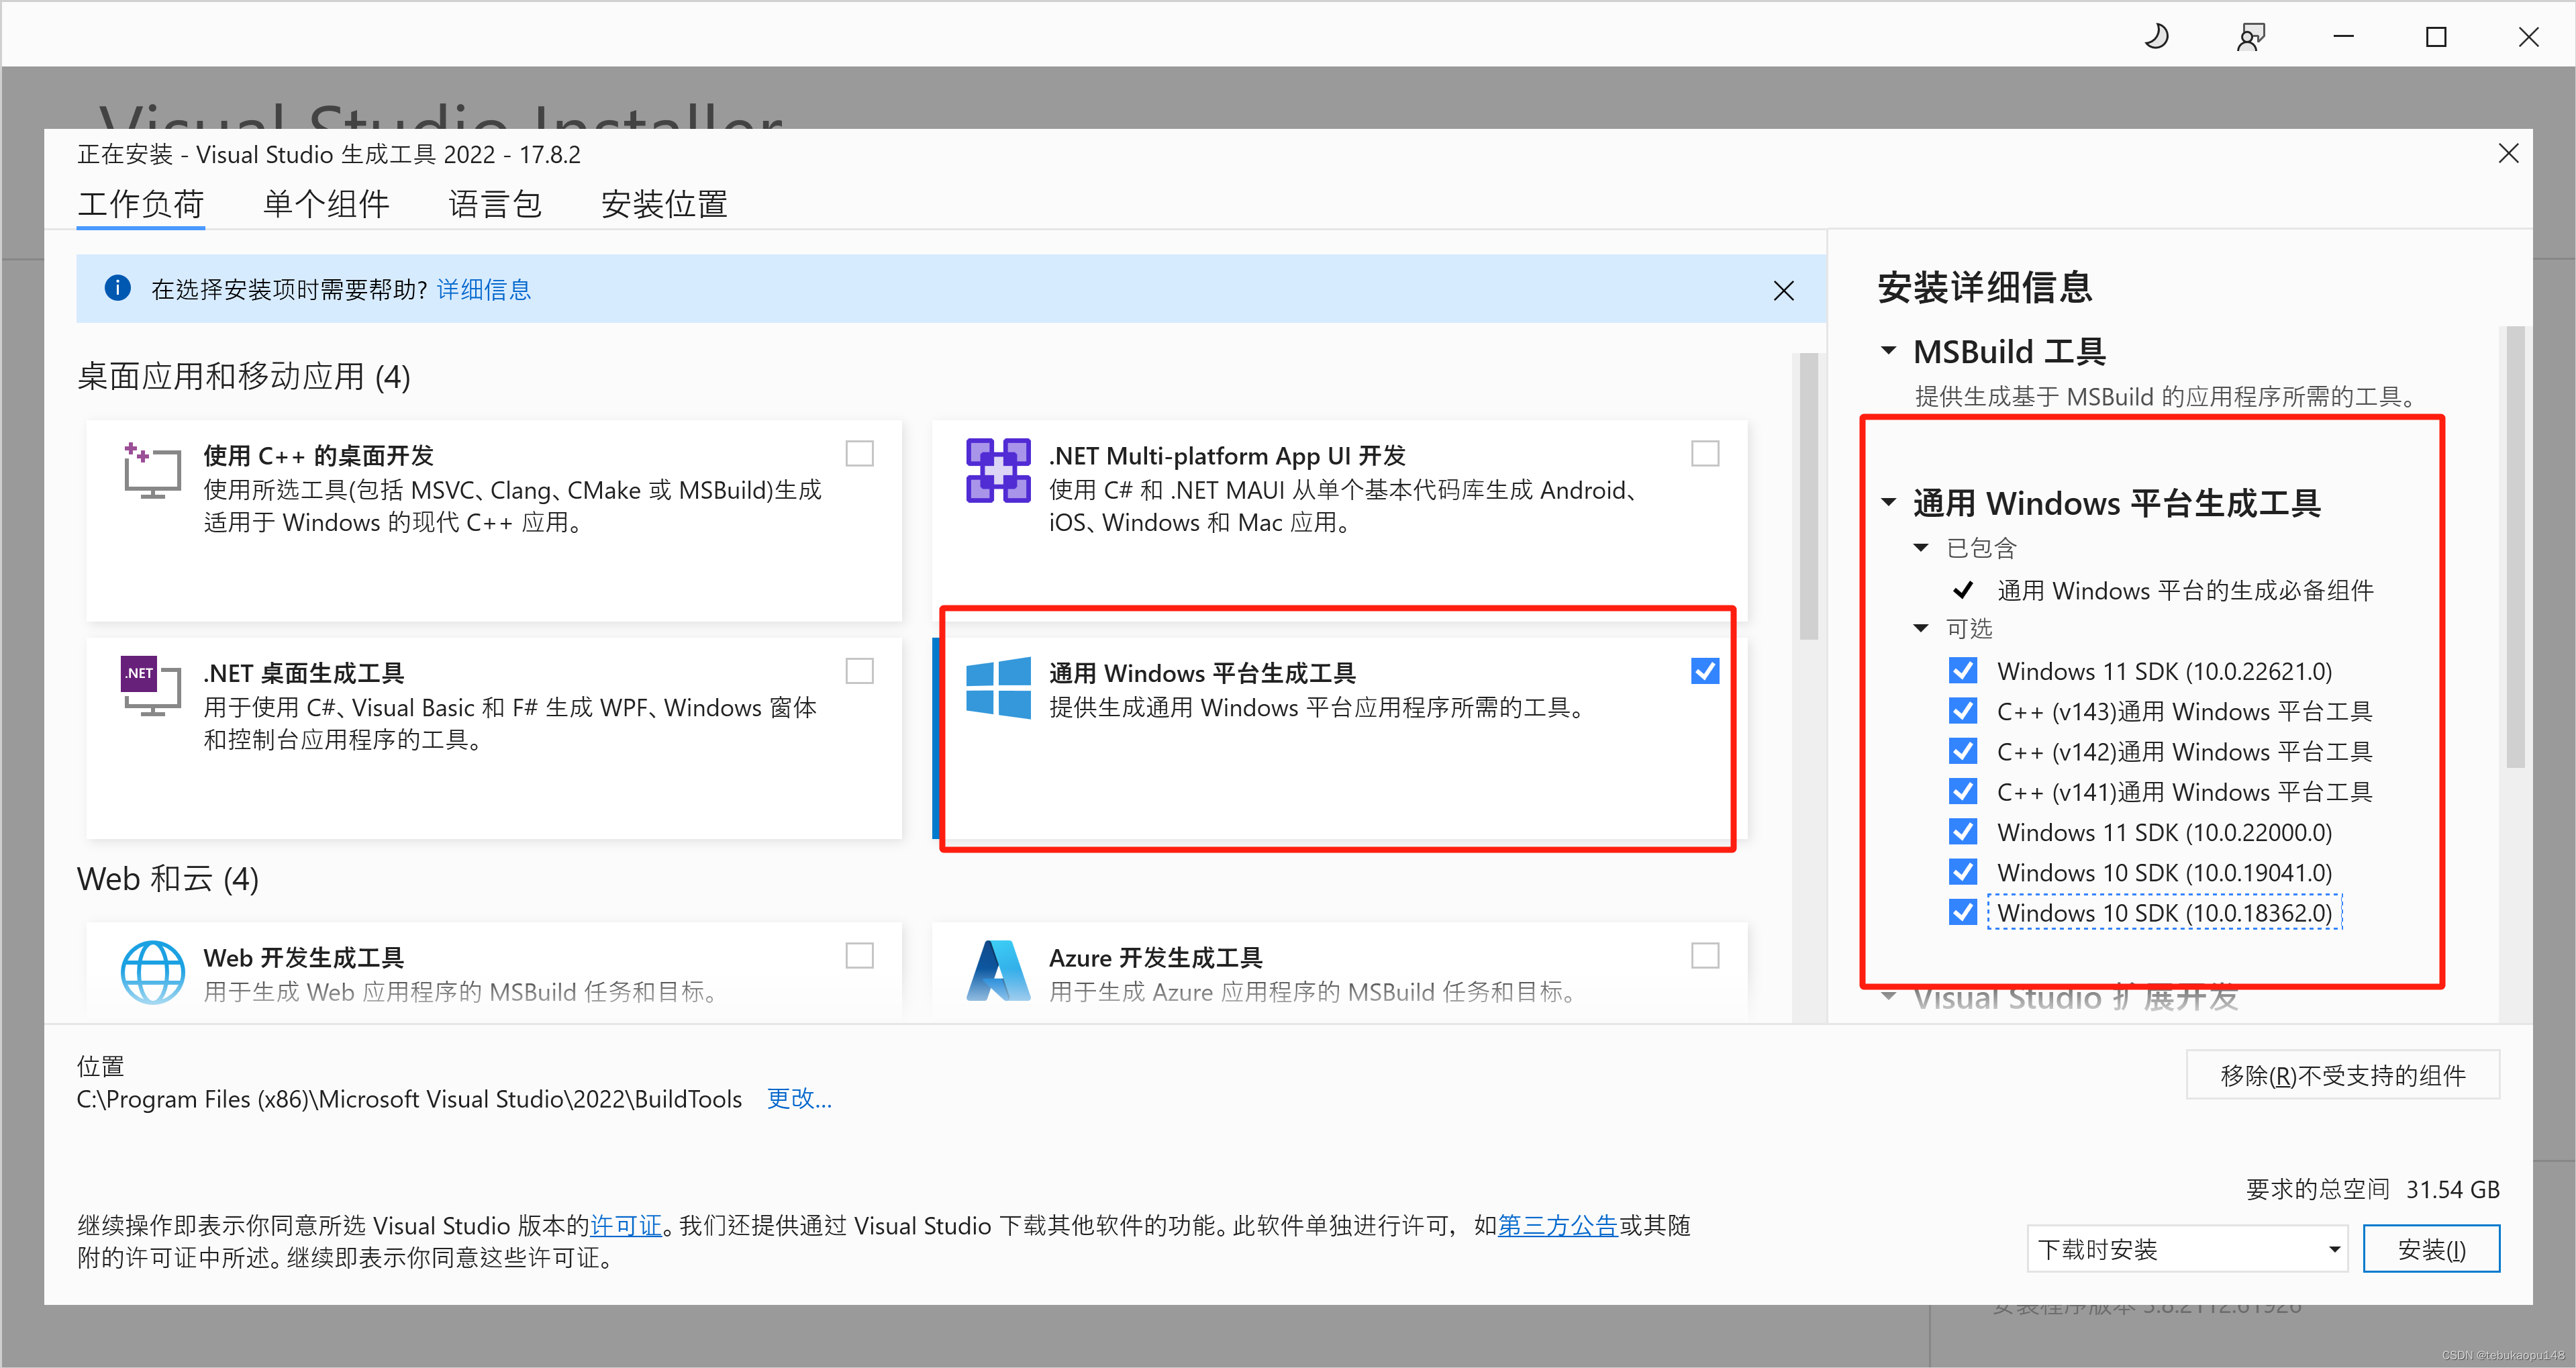
Task: Collapse the 可选 optional components list
Action: pos(1920,628)
